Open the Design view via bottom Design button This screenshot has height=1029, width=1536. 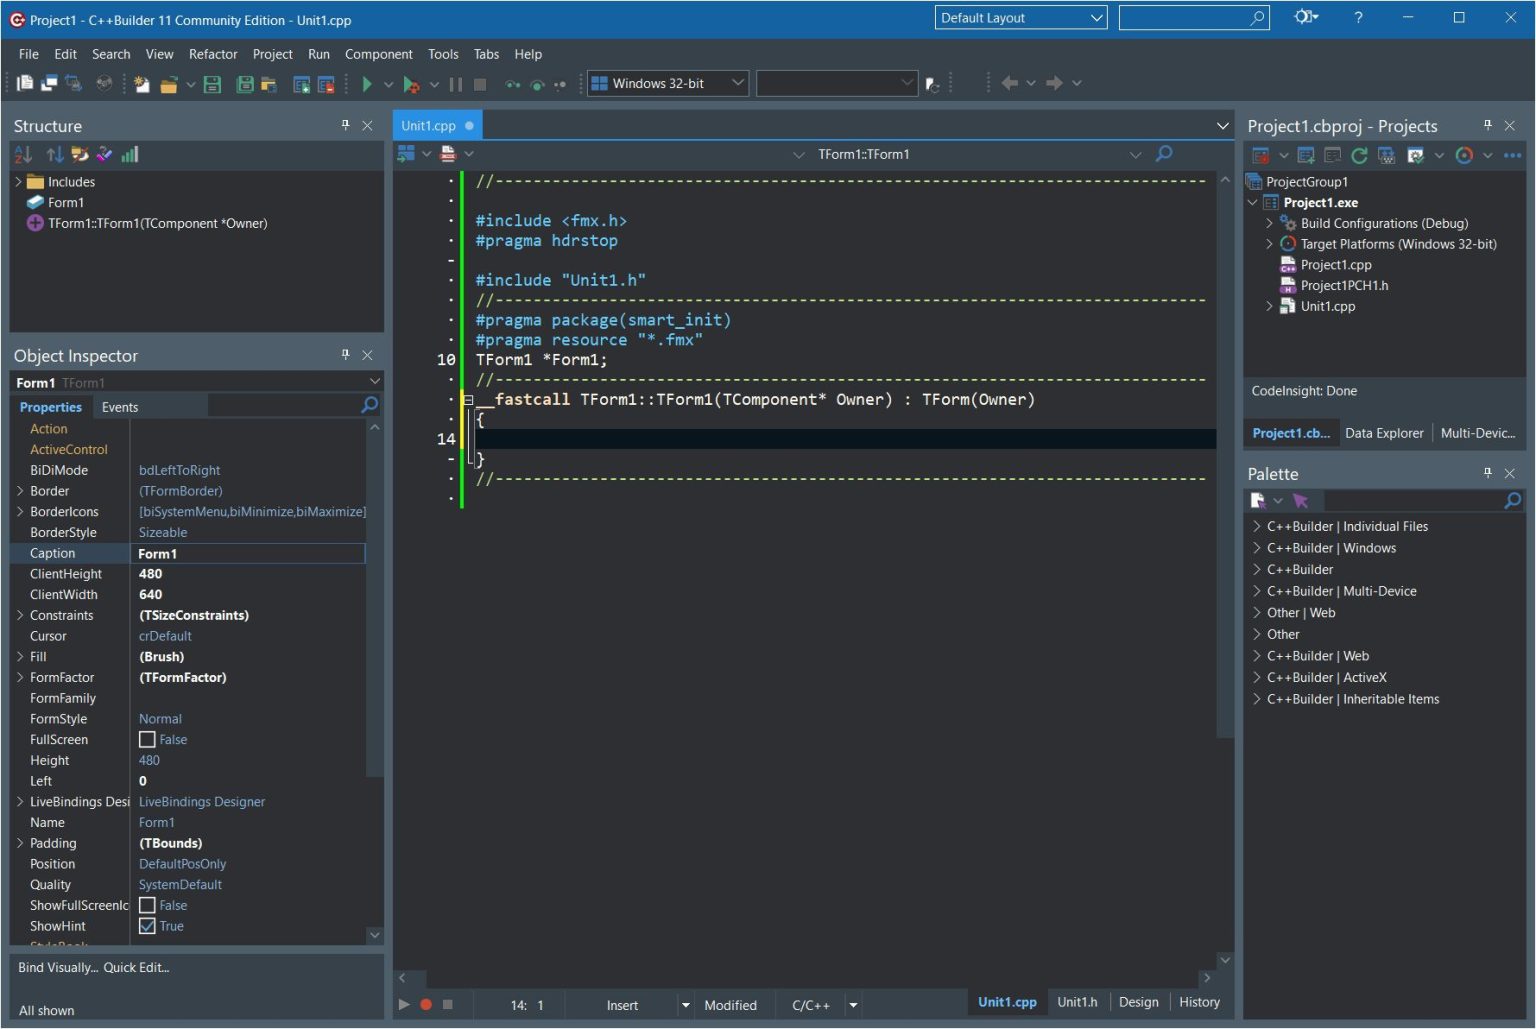click(1139, 1002)
